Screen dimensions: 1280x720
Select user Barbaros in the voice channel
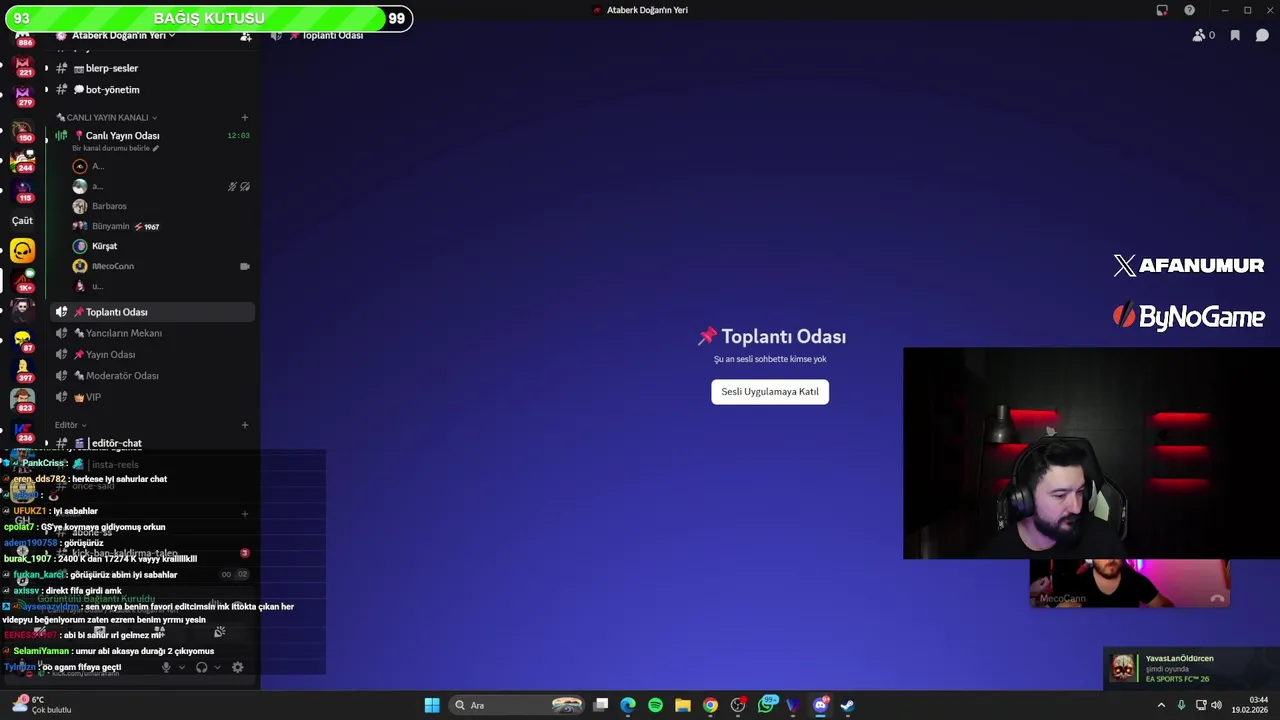(x=109, y=206)
